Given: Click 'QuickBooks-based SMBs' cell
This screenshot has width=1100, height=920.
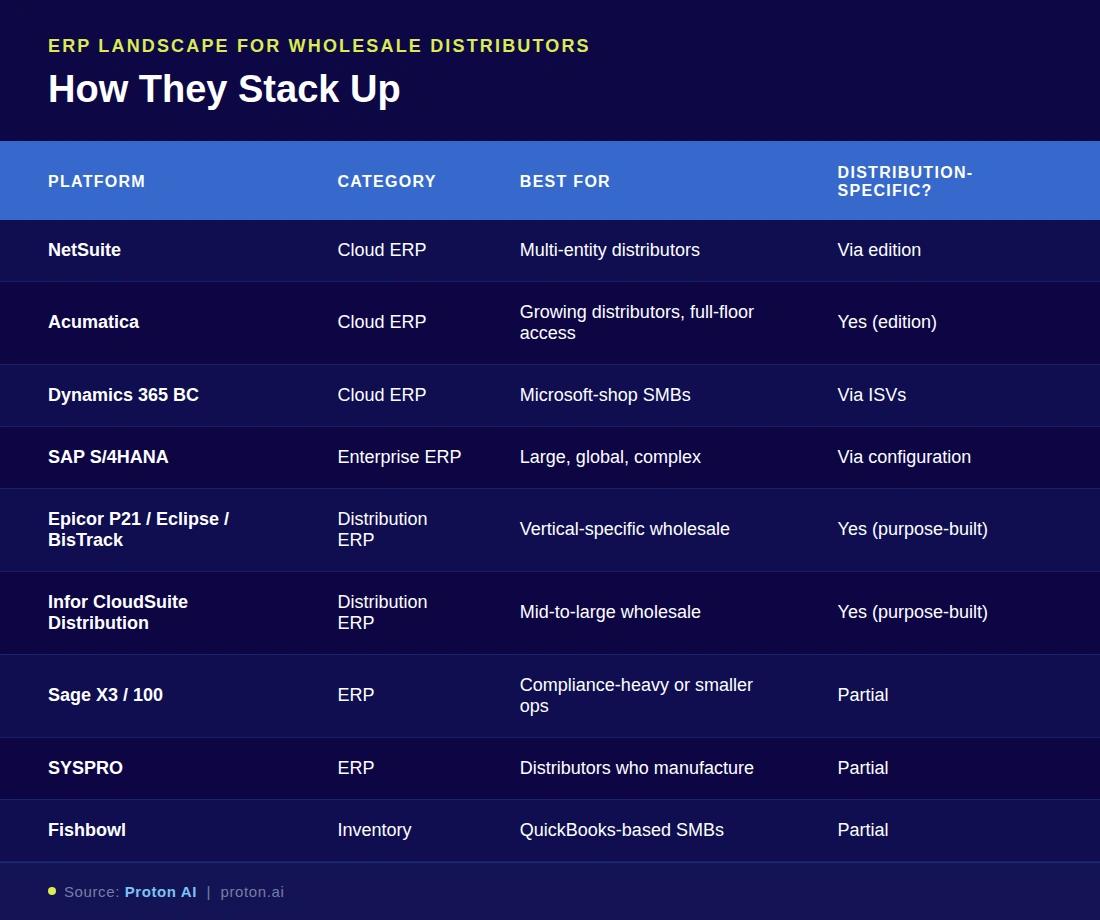Looking at the screenshot, I should (622, 829).
